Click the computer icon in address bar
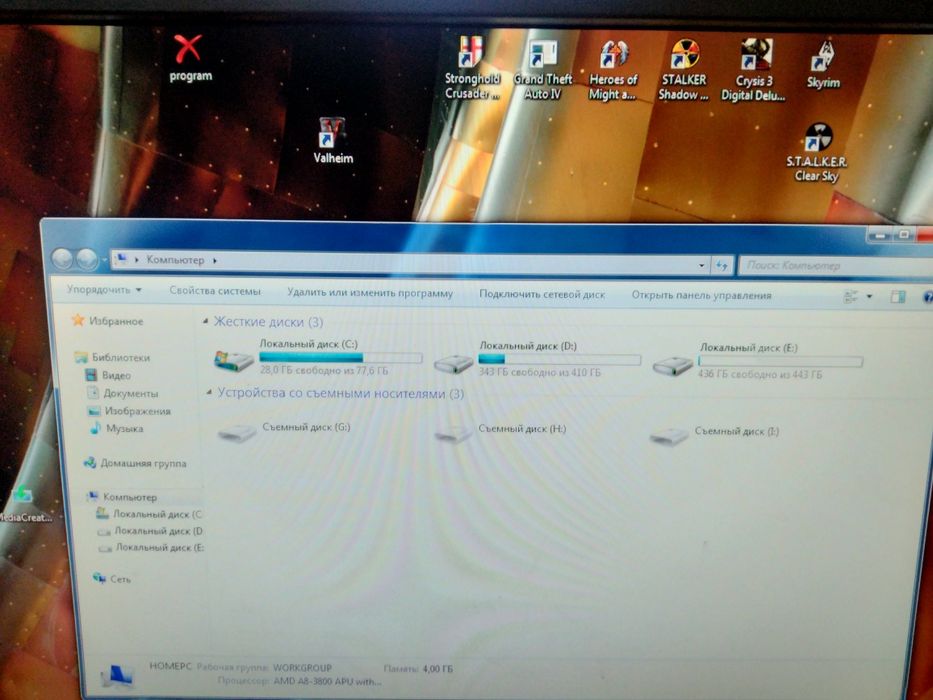Image resolution: width=933 pixels, height=700 pixels. click(121, 258)
